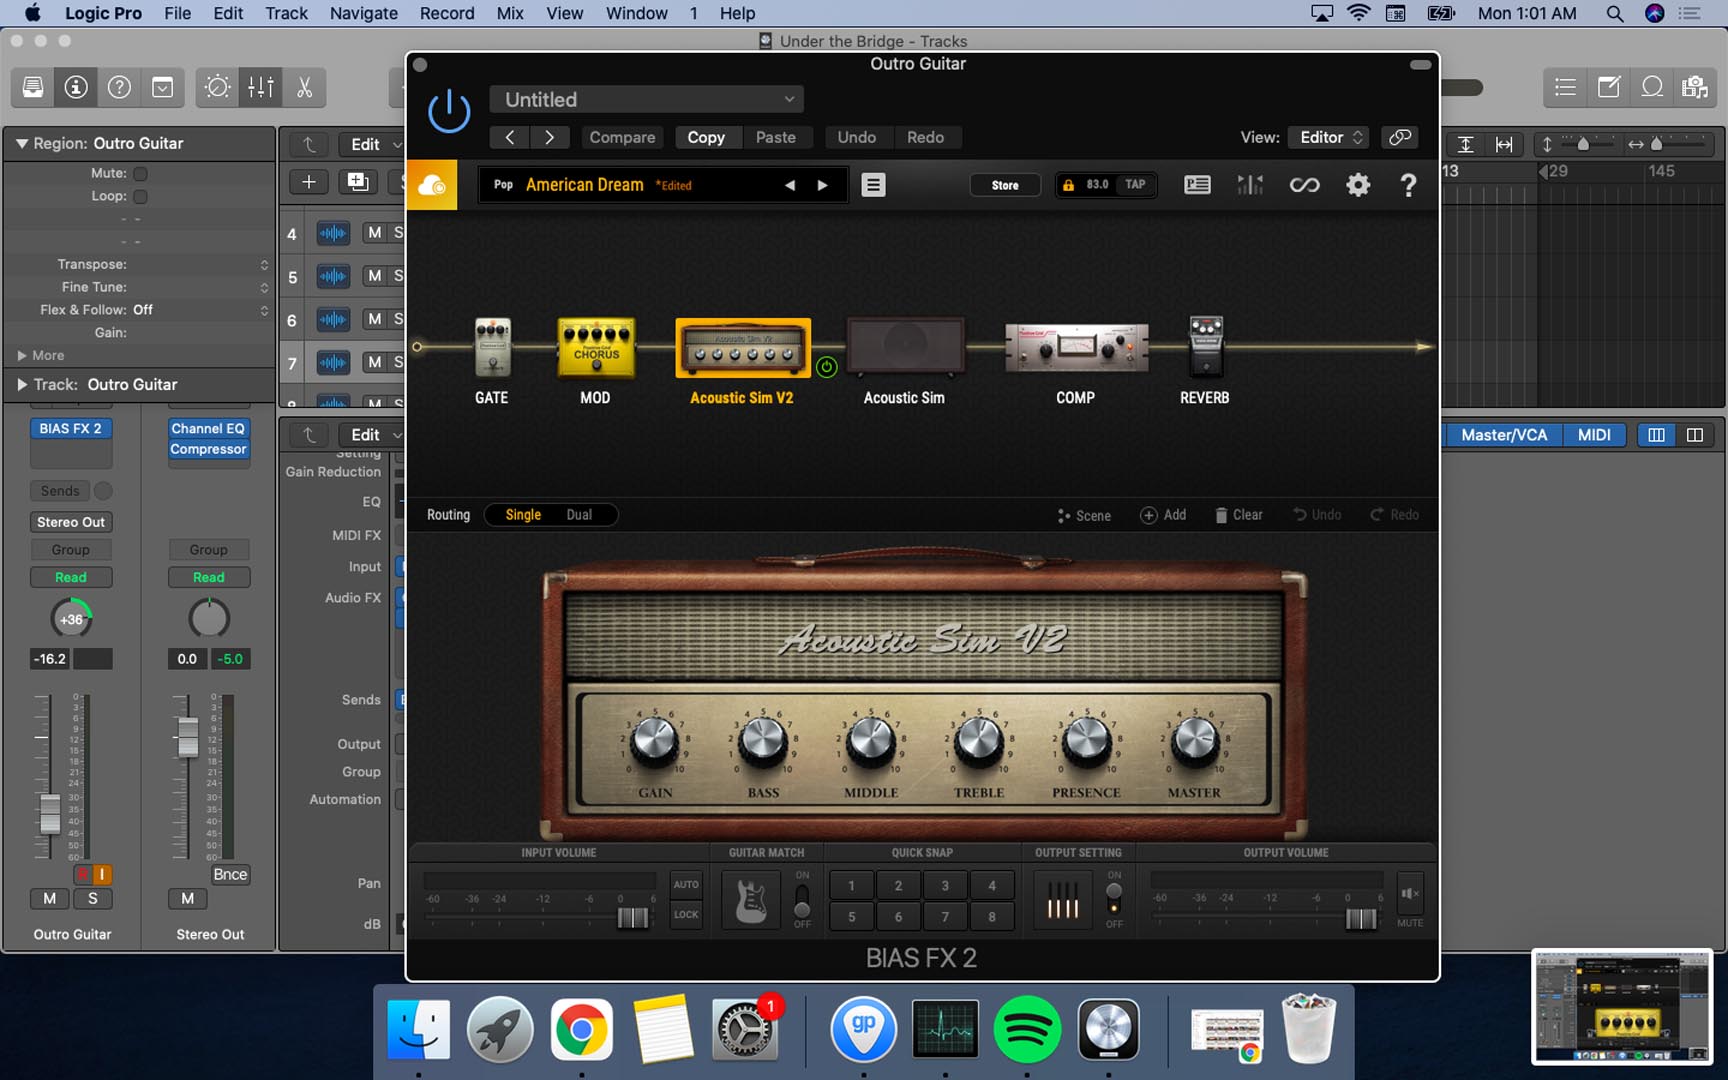This screenshot has width=1728, height=1080.
Task: Toggle the Mute checkbox in Region inspector
Action: tap(140, 173)
